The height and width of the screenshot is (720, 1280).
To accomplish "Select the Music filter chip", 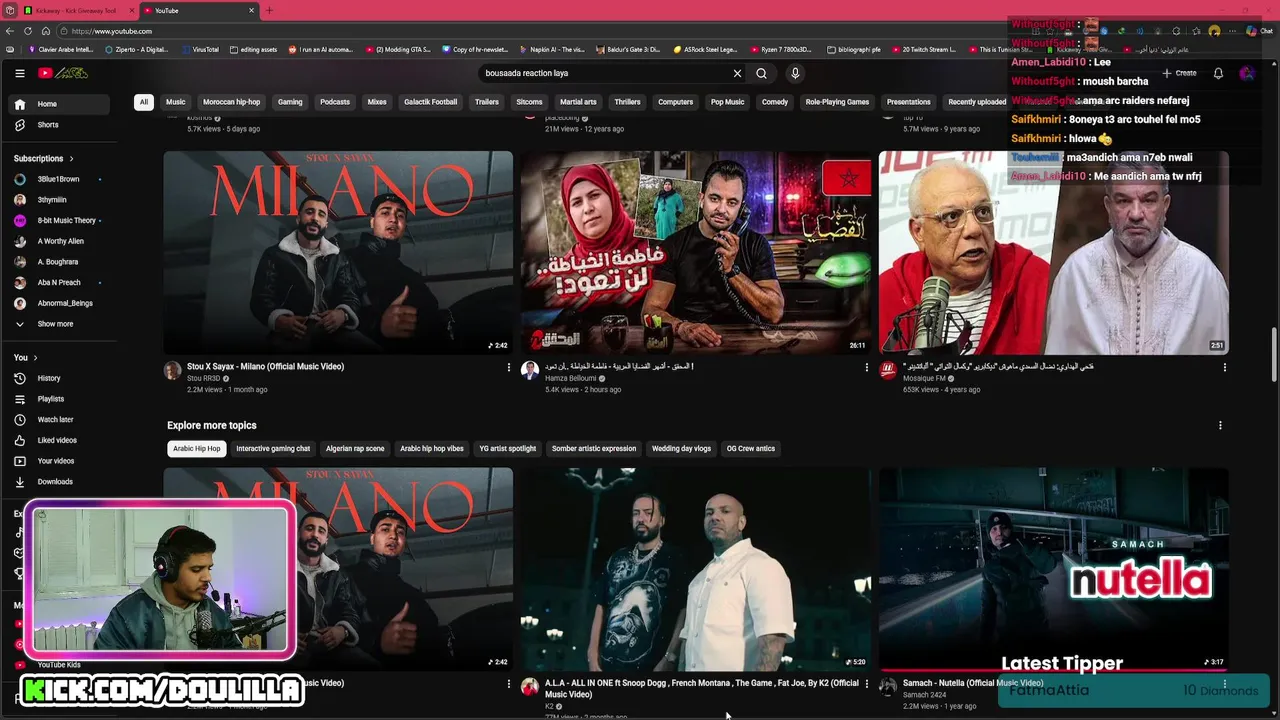I will [175, 102].
